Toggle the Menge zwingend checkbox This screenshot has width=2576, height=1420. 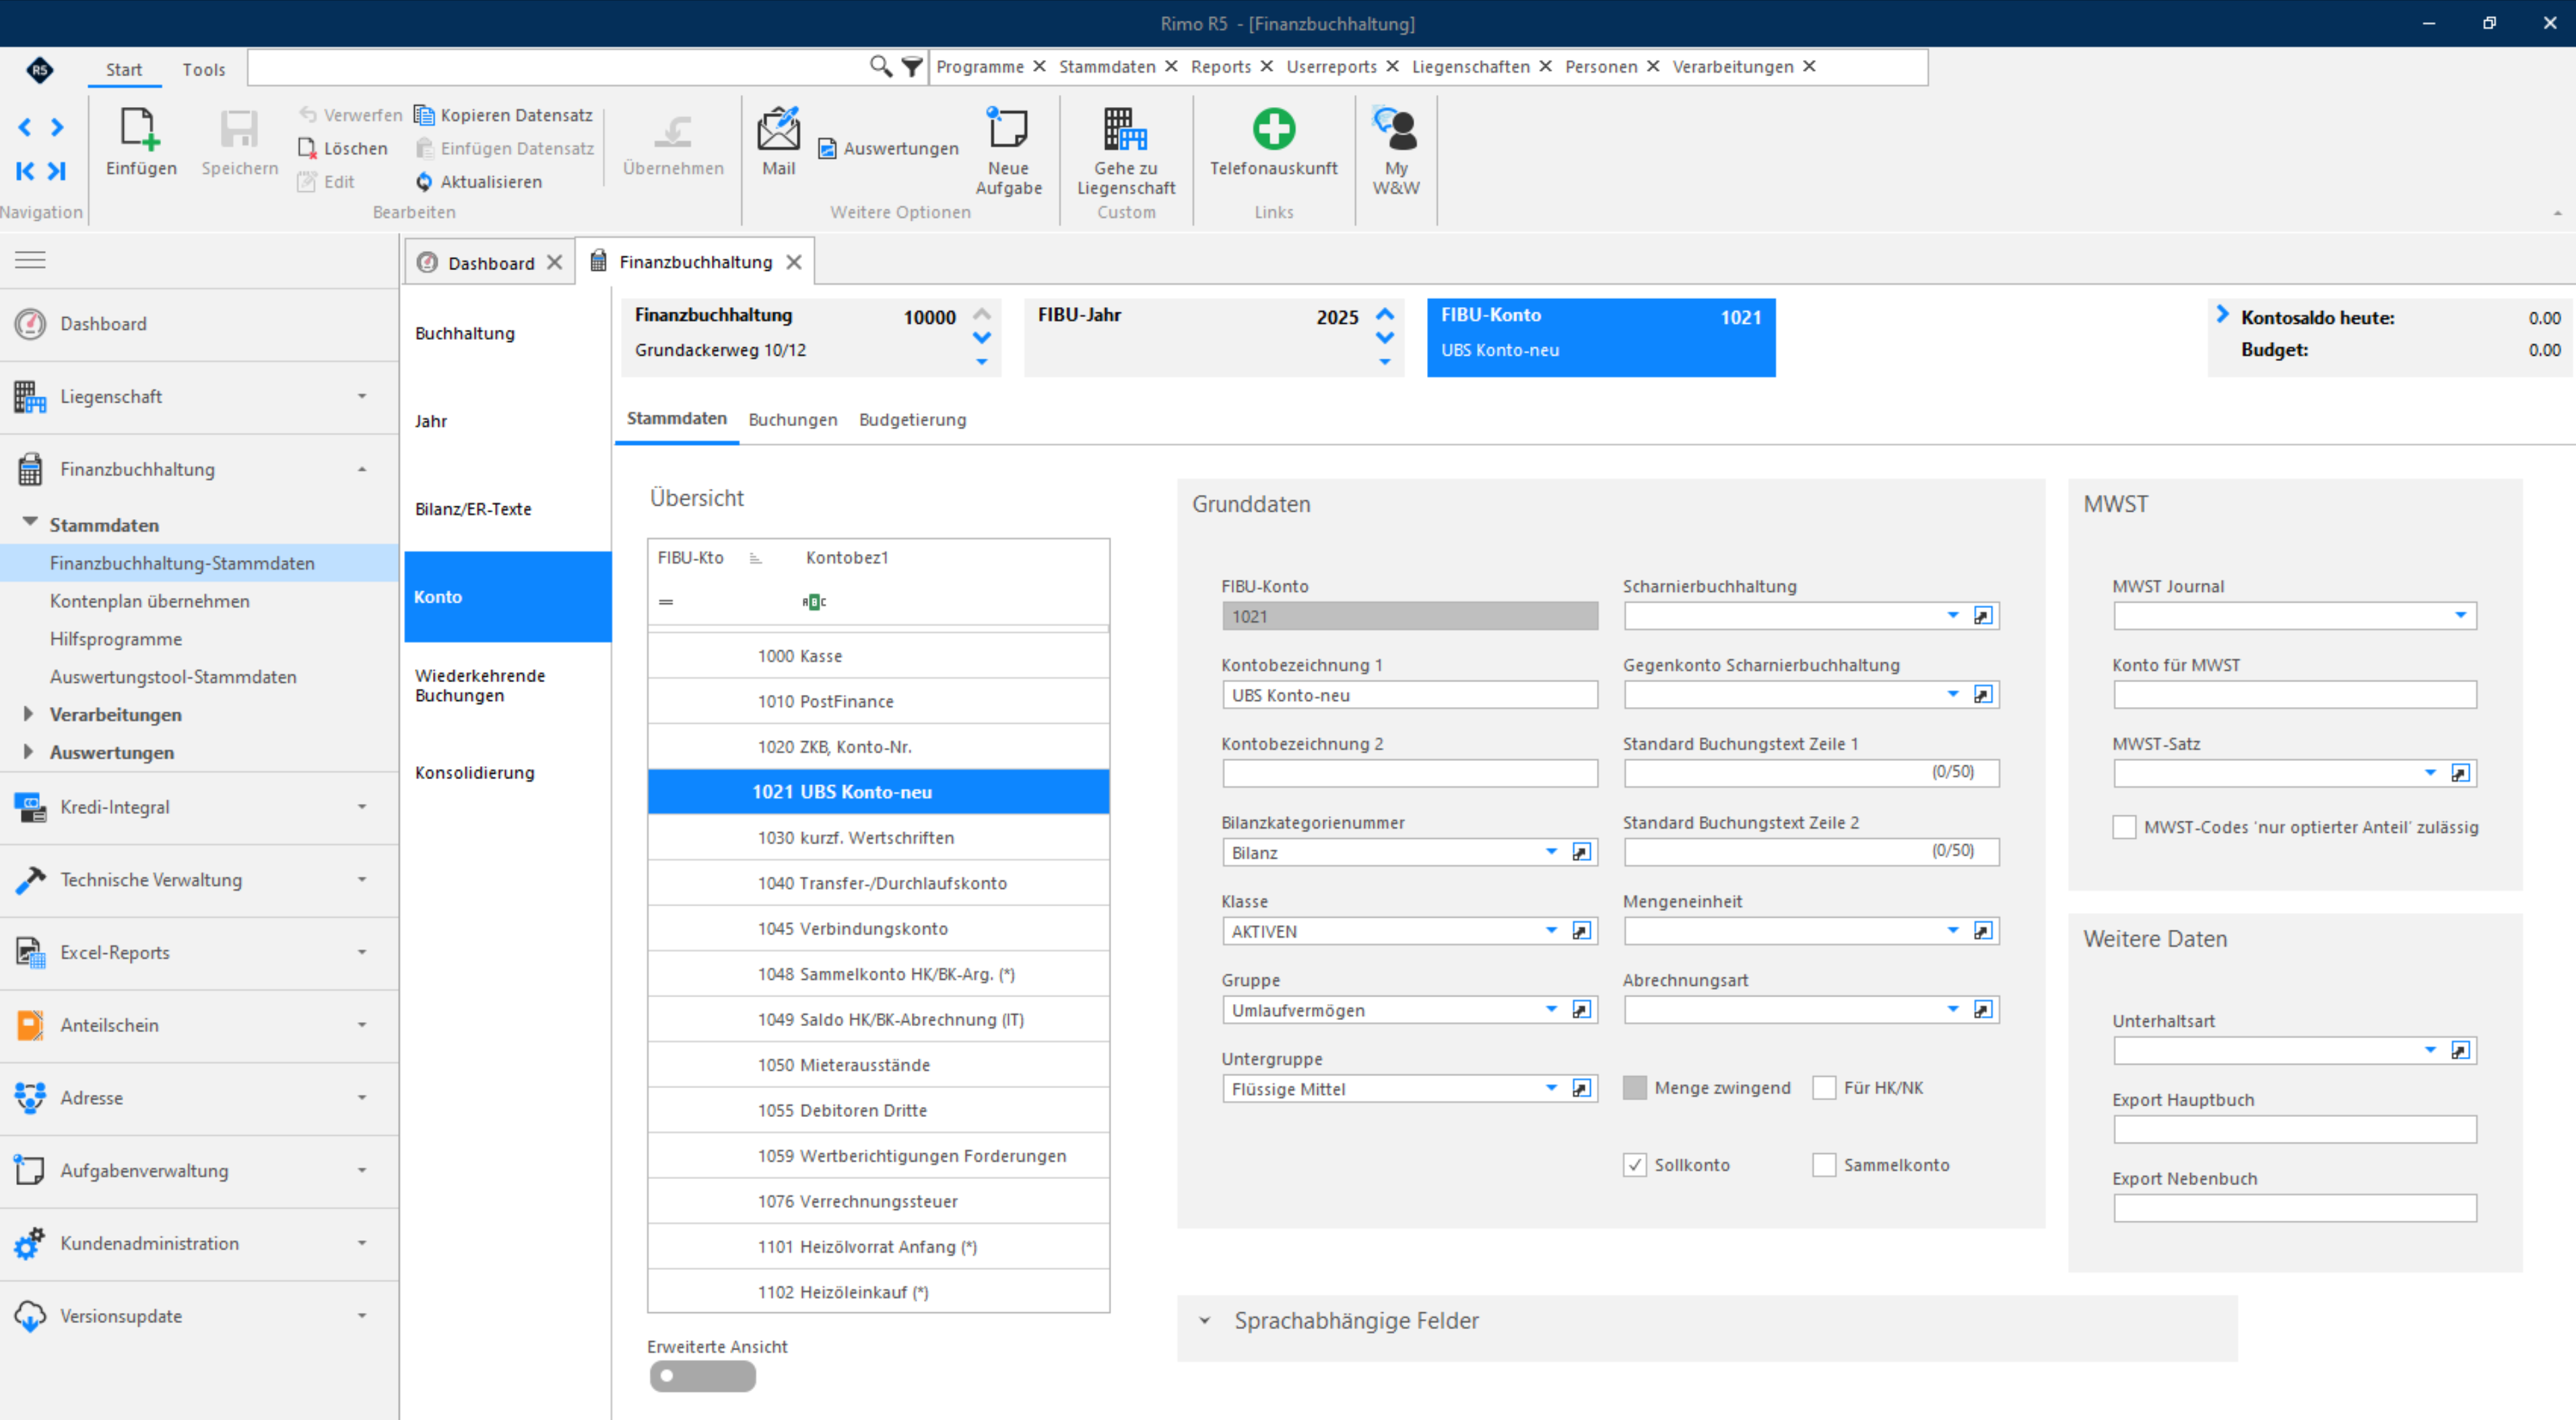[1634, 1088]
